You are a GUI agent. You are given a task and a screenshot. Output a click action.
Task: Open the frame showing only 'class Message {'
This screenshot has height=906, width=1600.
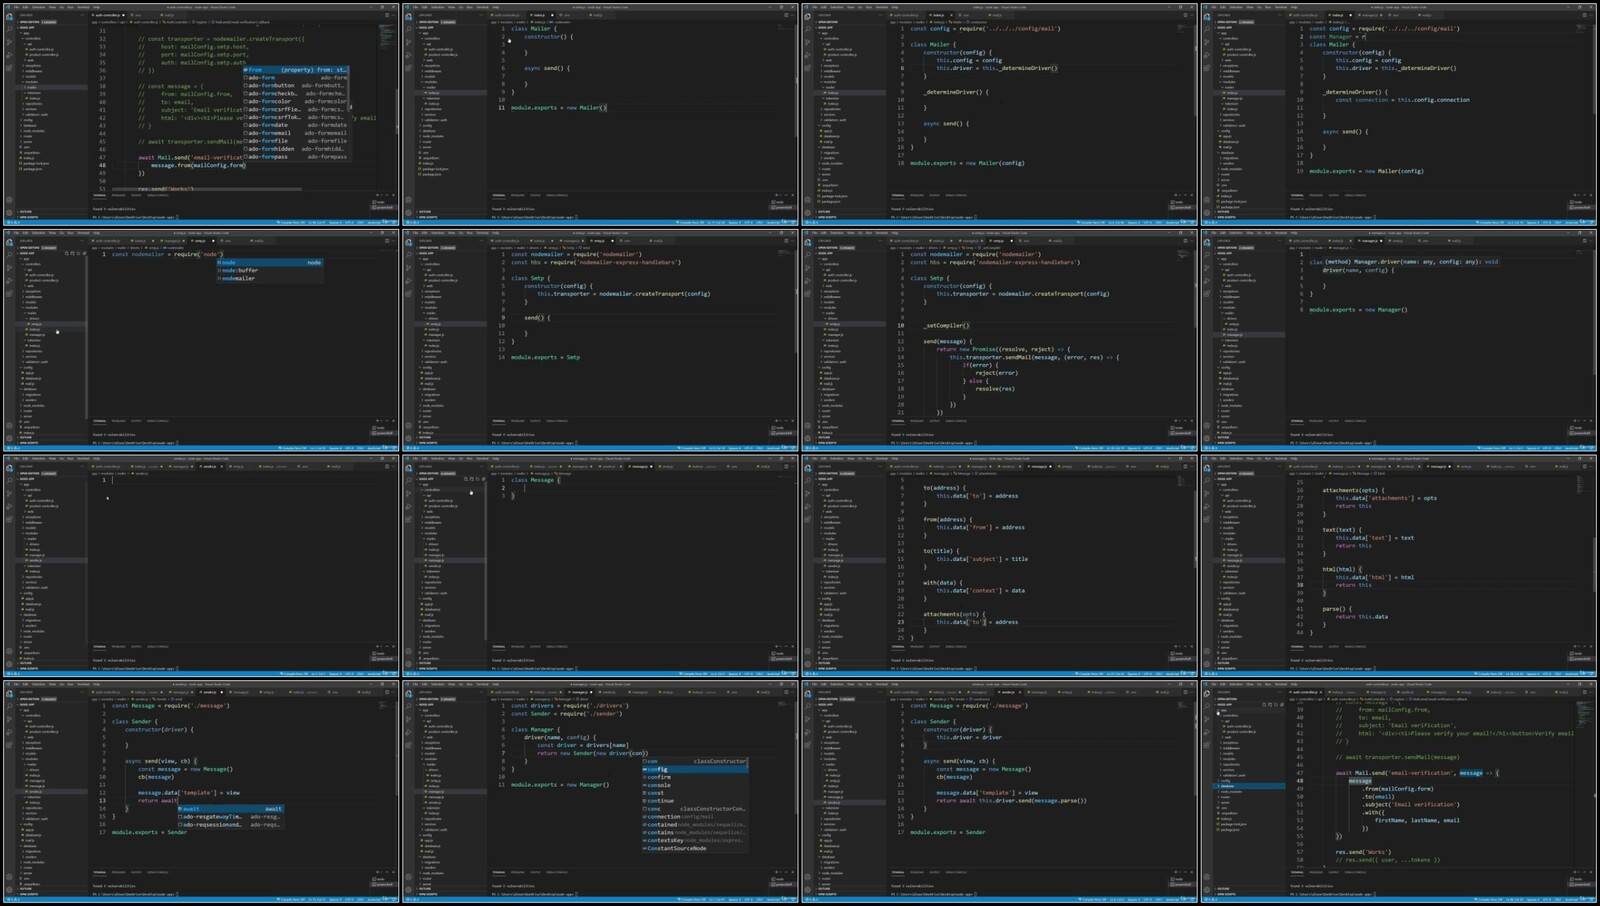pos(600,566)
